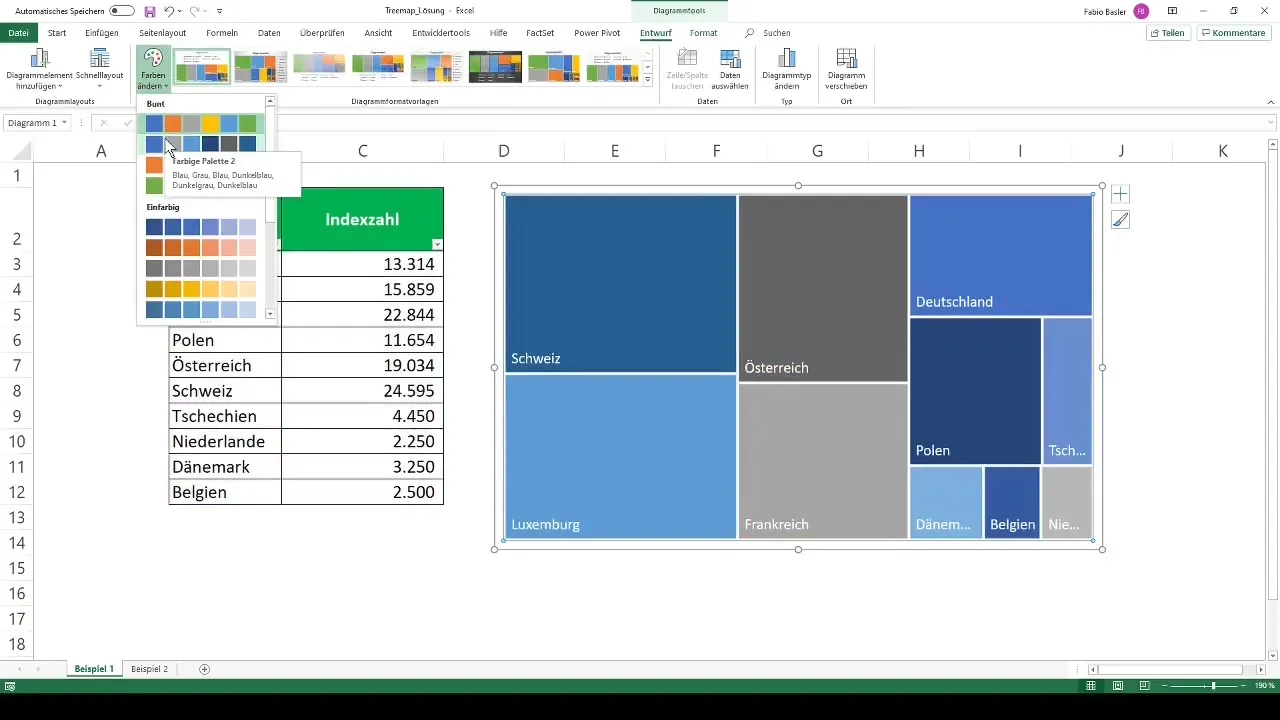Screen dimensions: 1280x720
Task: Switch to the Formeln ribbon tab
Action: point(222,33)
